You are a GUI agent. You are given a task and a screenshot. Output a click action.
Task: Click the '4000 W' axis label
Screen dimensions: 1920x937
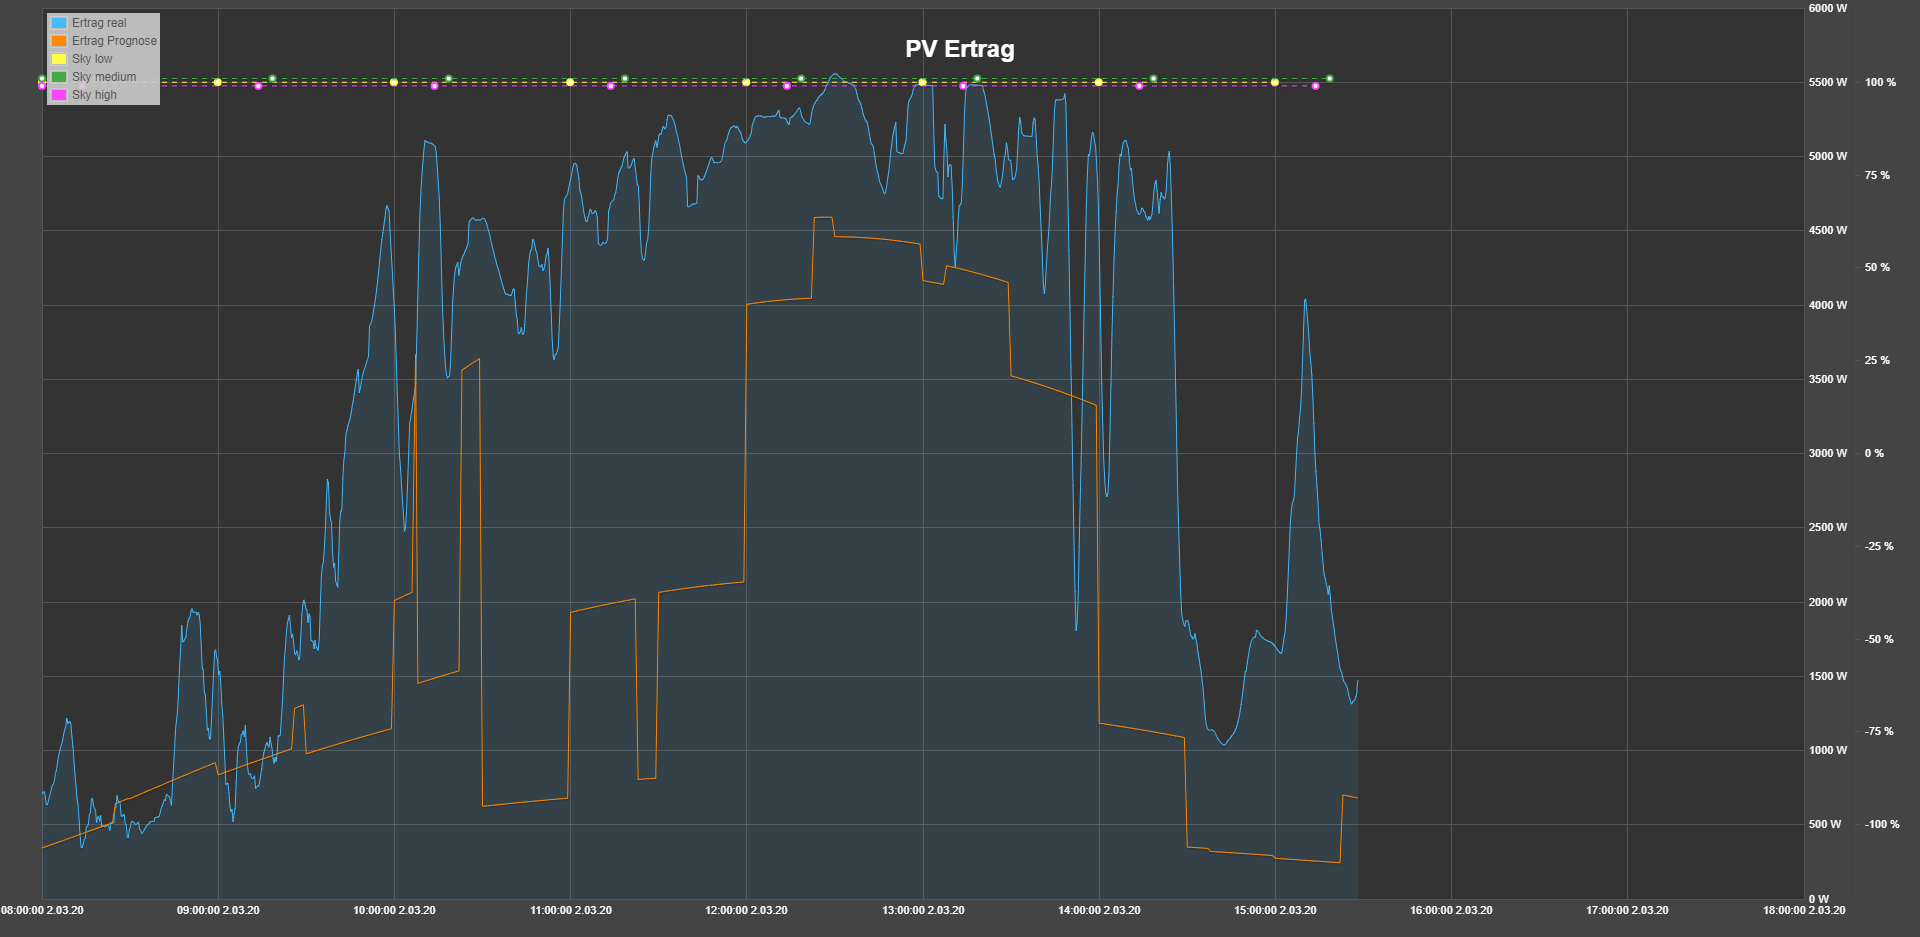point(1828,305)
